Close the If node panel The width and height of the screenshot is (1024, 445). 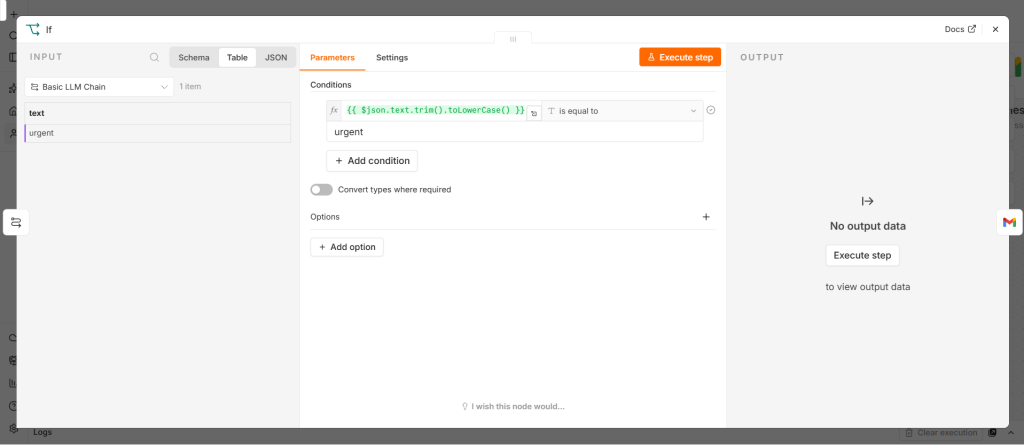click(x=995, y=29)
